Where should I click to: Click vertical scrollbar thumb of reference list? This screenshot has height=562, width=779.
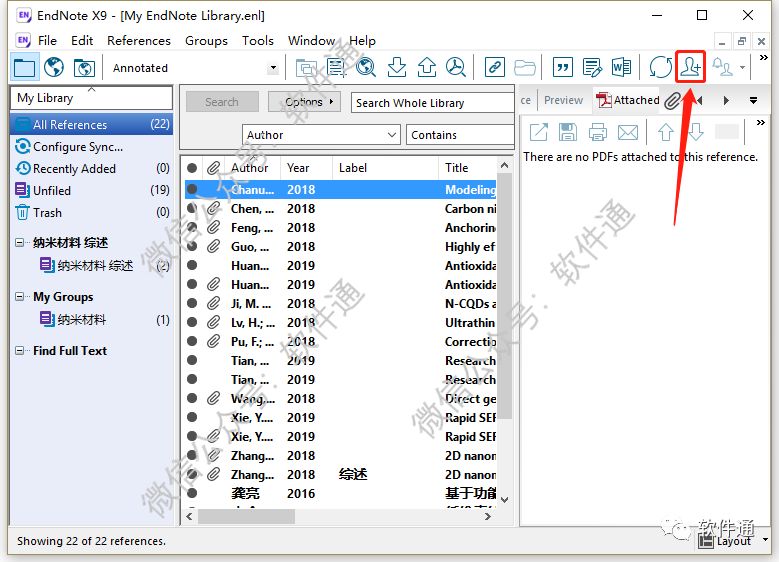[504, 298]
